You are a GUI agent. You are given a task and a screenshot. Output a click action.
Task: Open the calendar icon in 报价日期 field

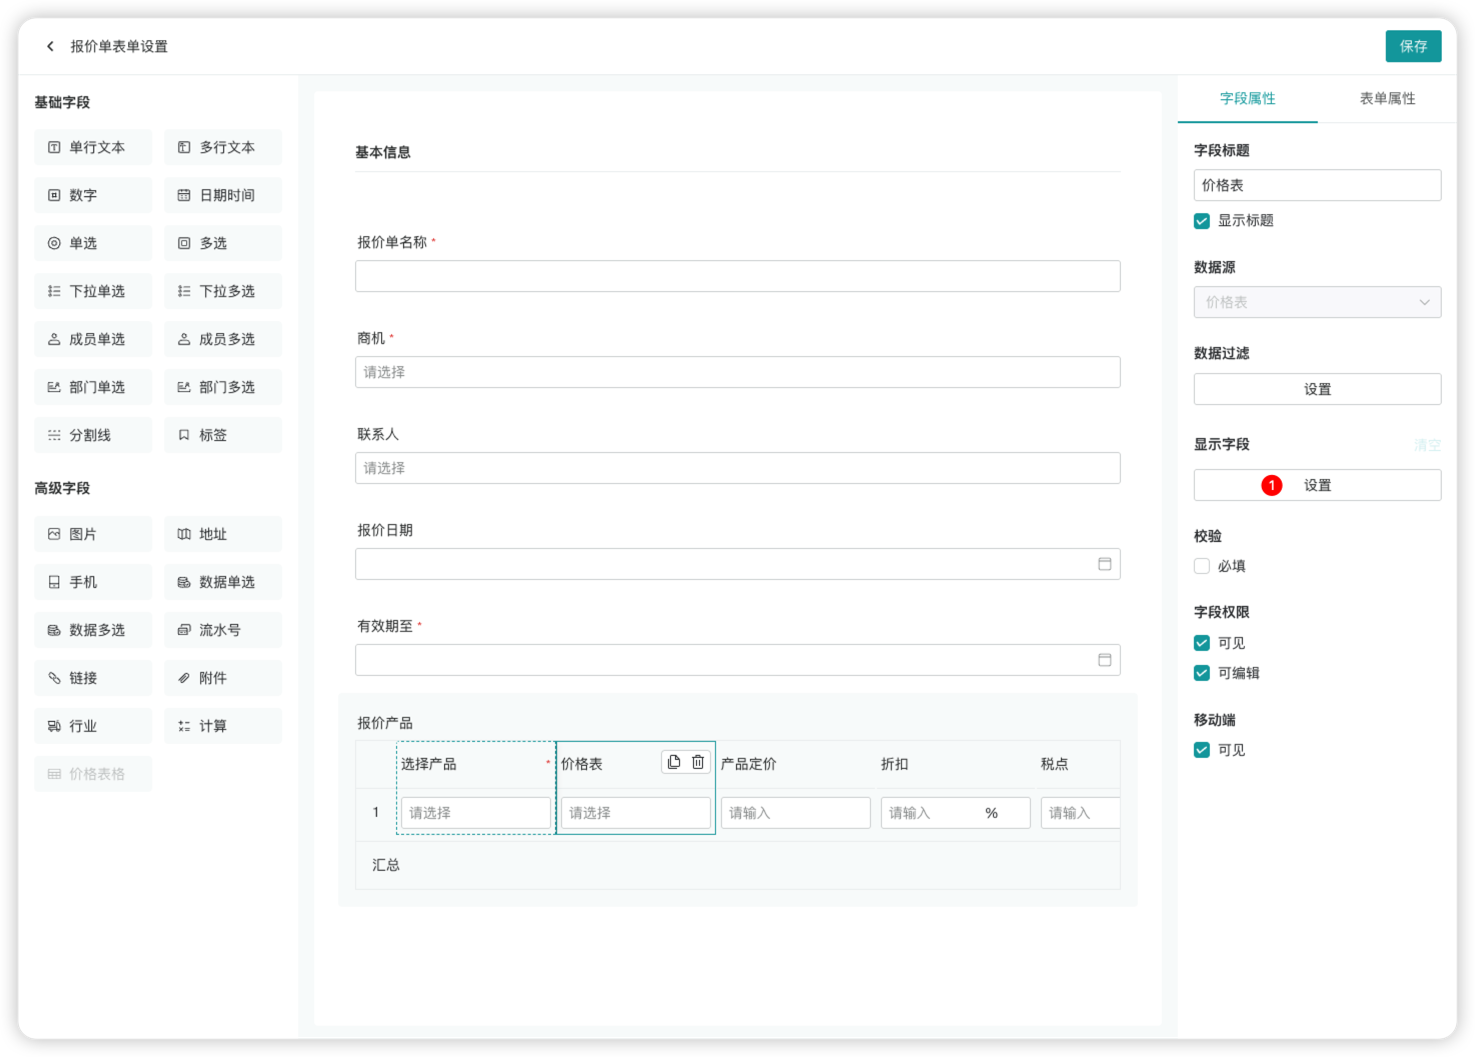click(1104, 564)
